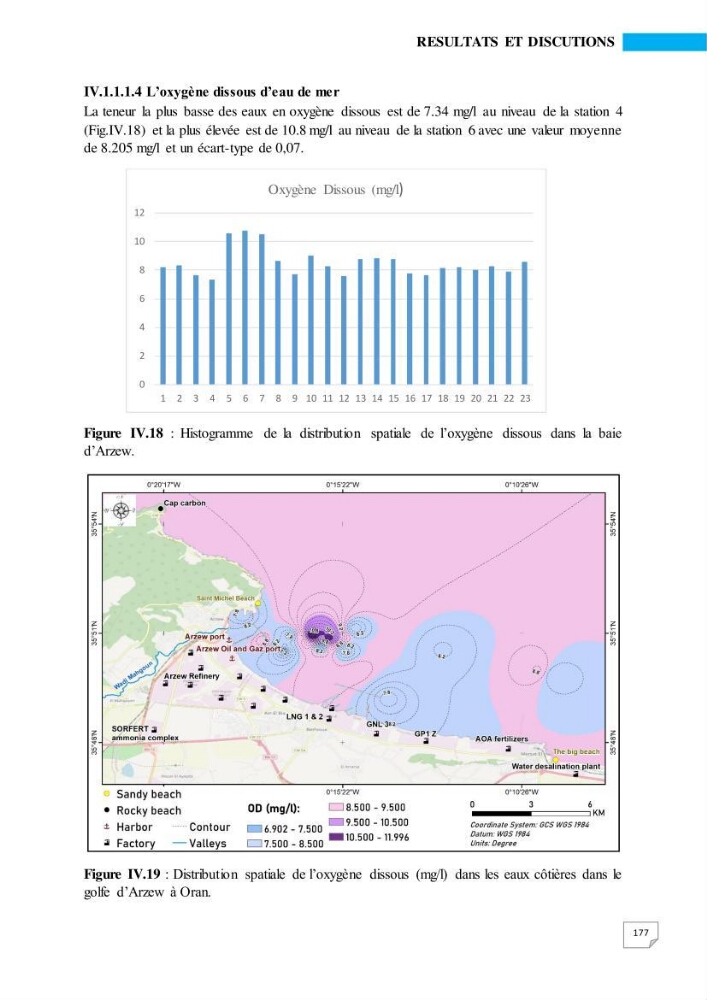This screenshot has width=707, height=1000.
Task: Click the compass rose icon on the map
Action: coord(121,510)
